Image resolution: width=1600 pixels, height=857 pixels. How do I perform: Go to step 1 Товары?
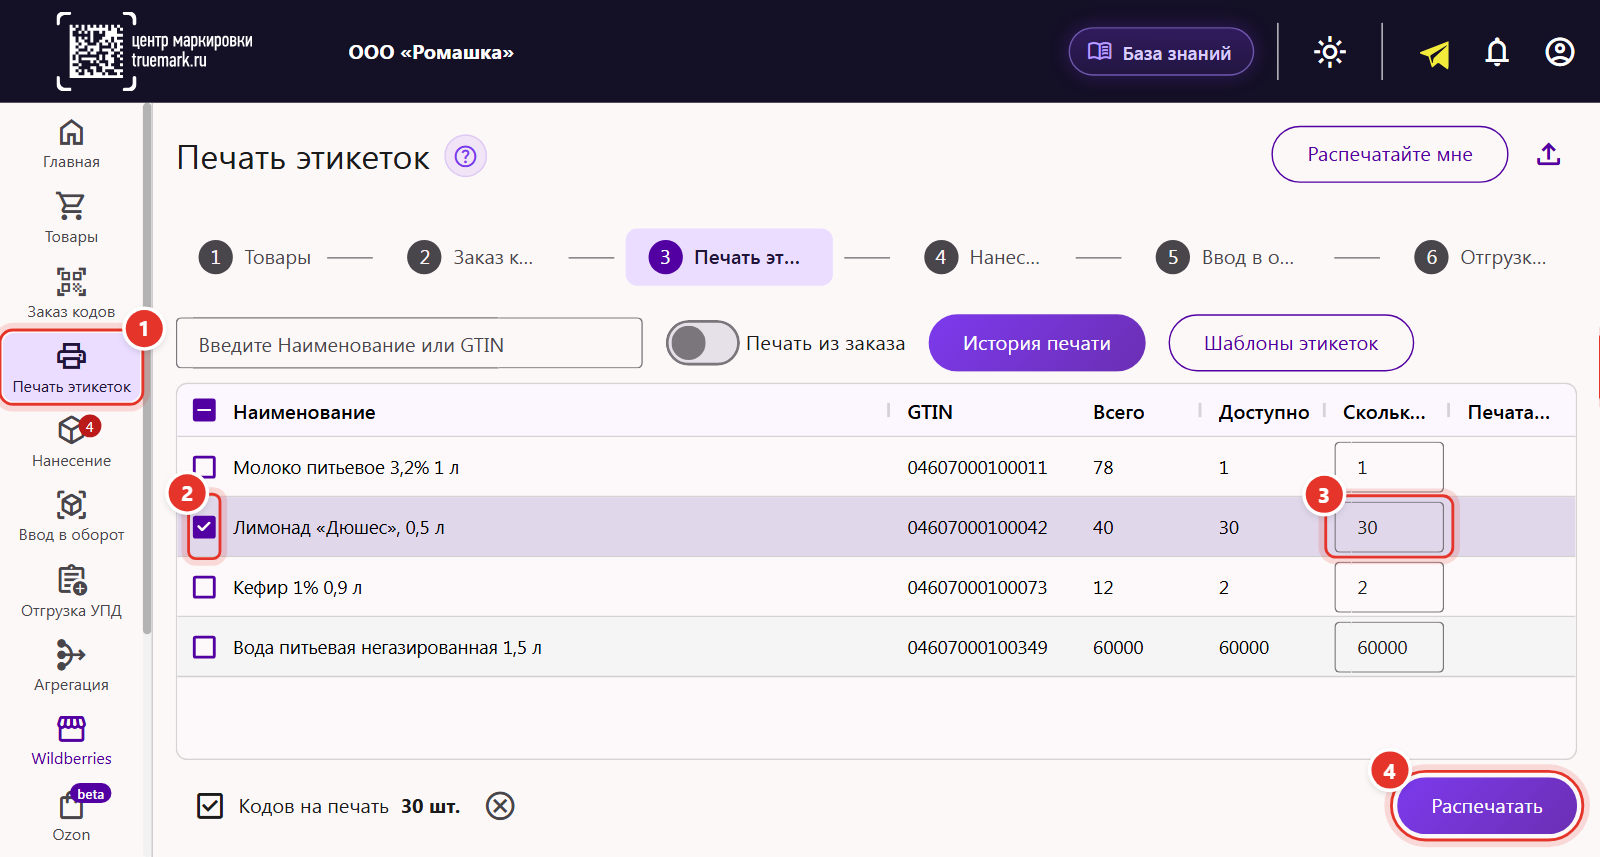point(255,258)
